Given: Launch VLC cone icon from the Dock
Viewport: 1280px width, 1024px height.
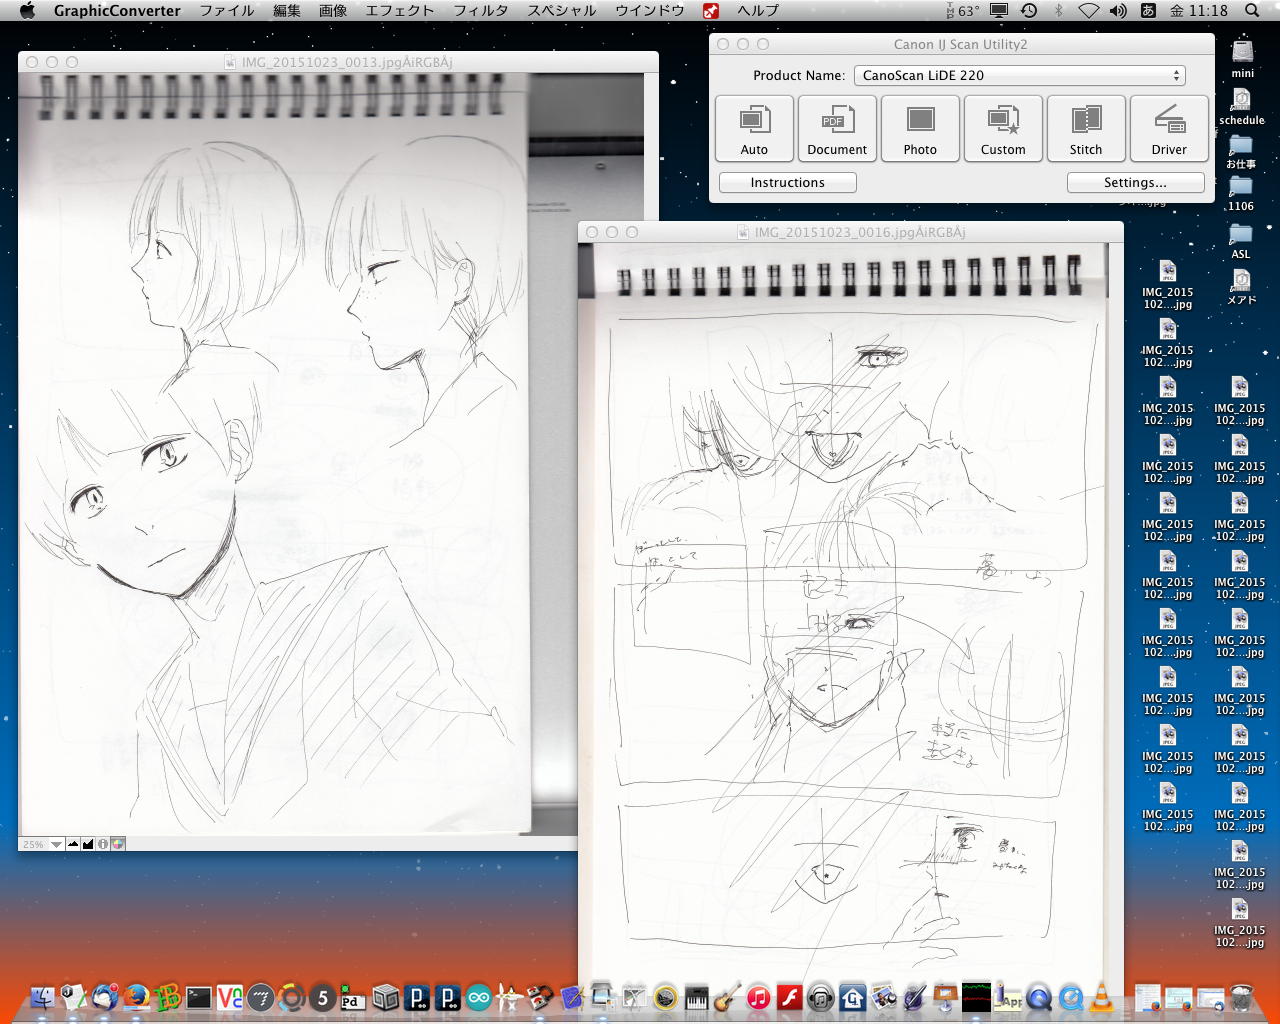Looking at the screenshot, I should pyautogui.click(x=1101, y=997).
